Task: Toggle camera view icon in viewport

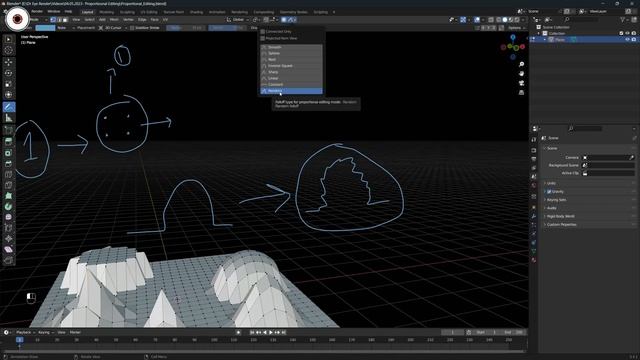Action: click(521, 83)
